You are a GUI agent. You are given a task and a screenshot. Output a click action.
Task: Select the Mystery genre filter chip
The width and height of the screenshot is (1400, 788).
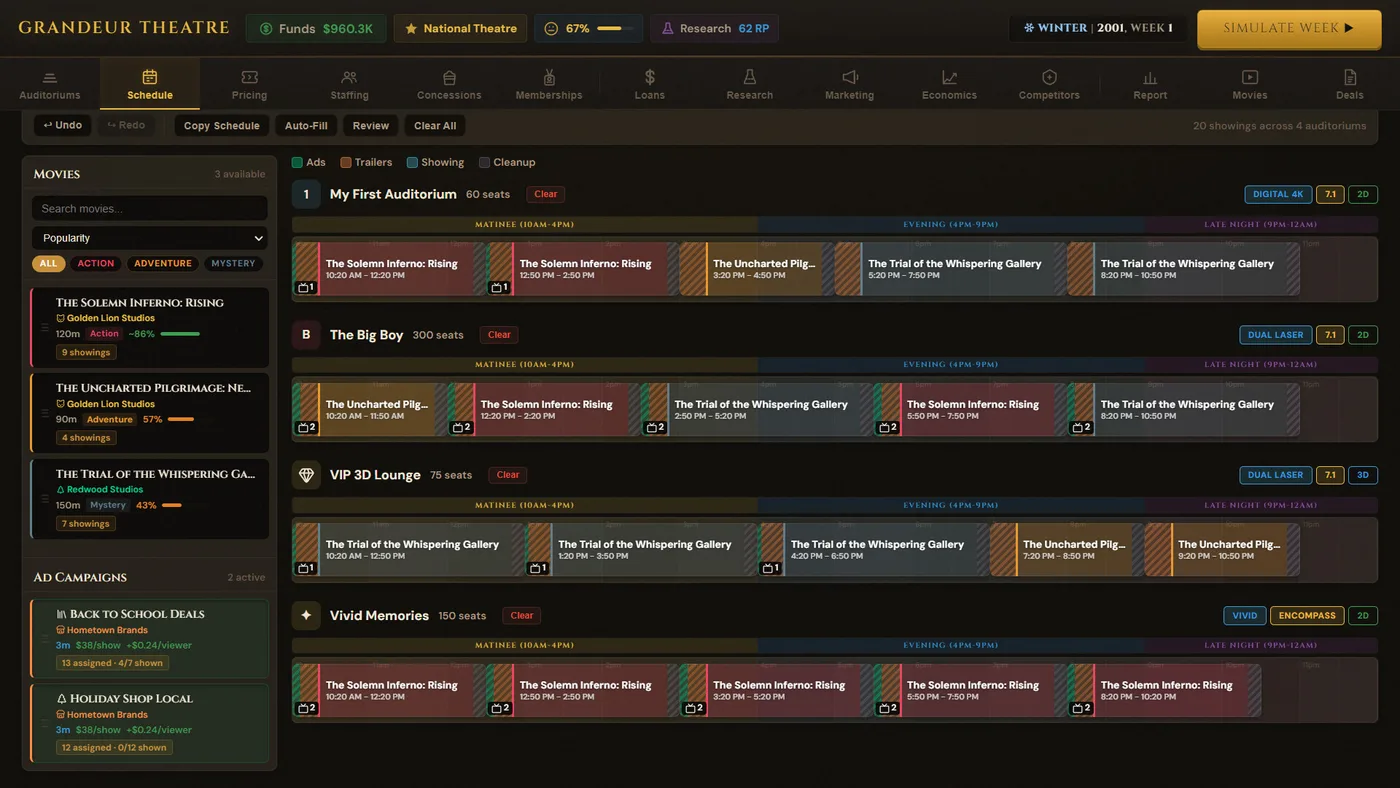pyautogui.click(x=233, y=263)
